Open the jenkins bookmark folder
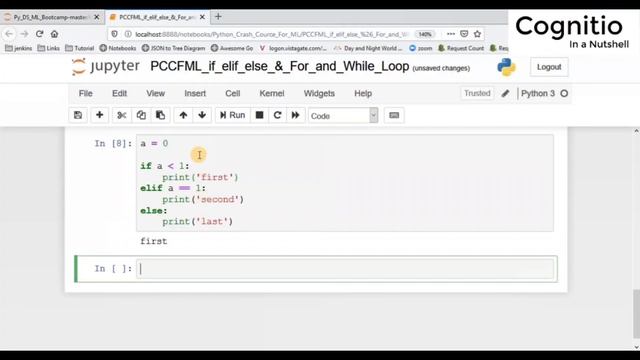This screenshot has width=640, height=360. pyautogui.click(x=18, y=48)
